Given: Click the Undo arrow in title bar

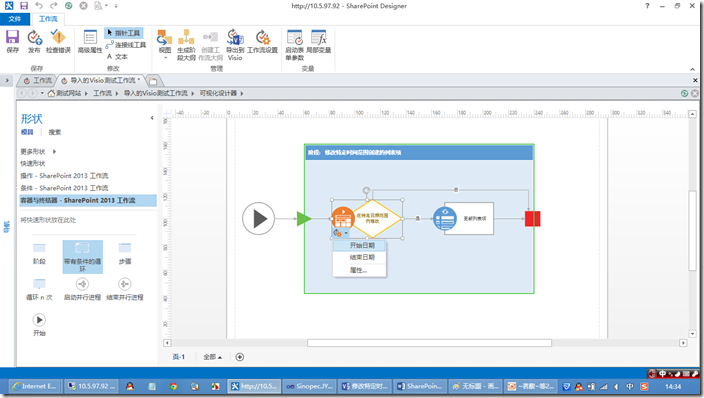Looking at the screenshot, I should 39,6.
